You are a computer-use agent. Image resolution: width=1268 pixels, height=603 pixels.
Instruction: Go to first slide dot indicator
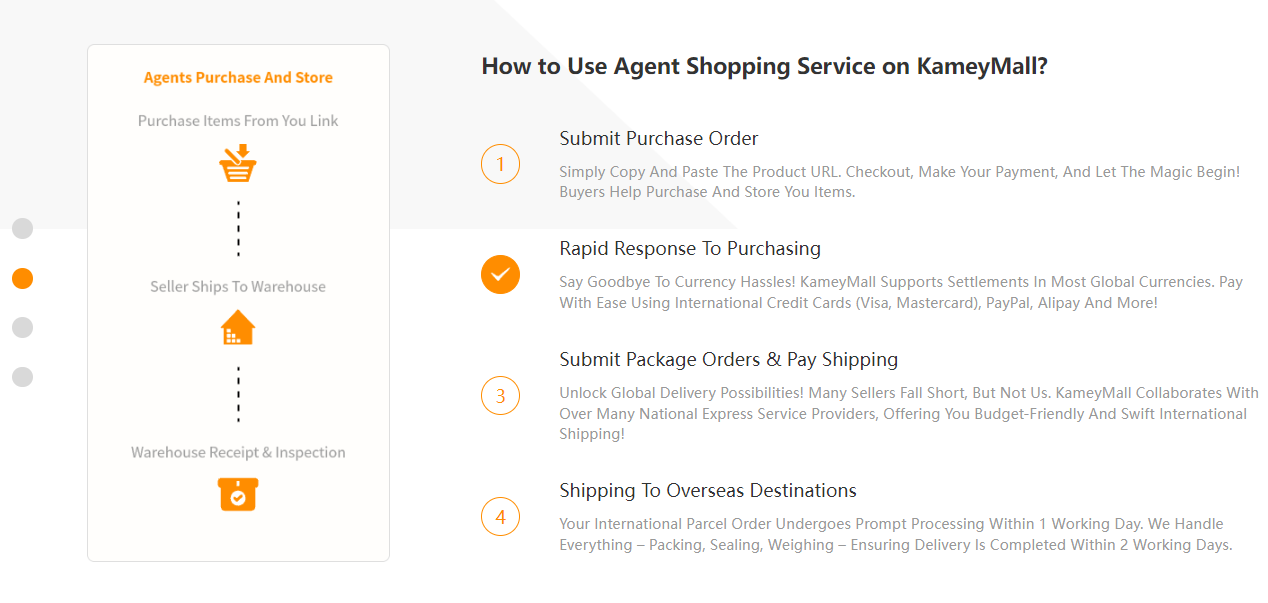22,229
